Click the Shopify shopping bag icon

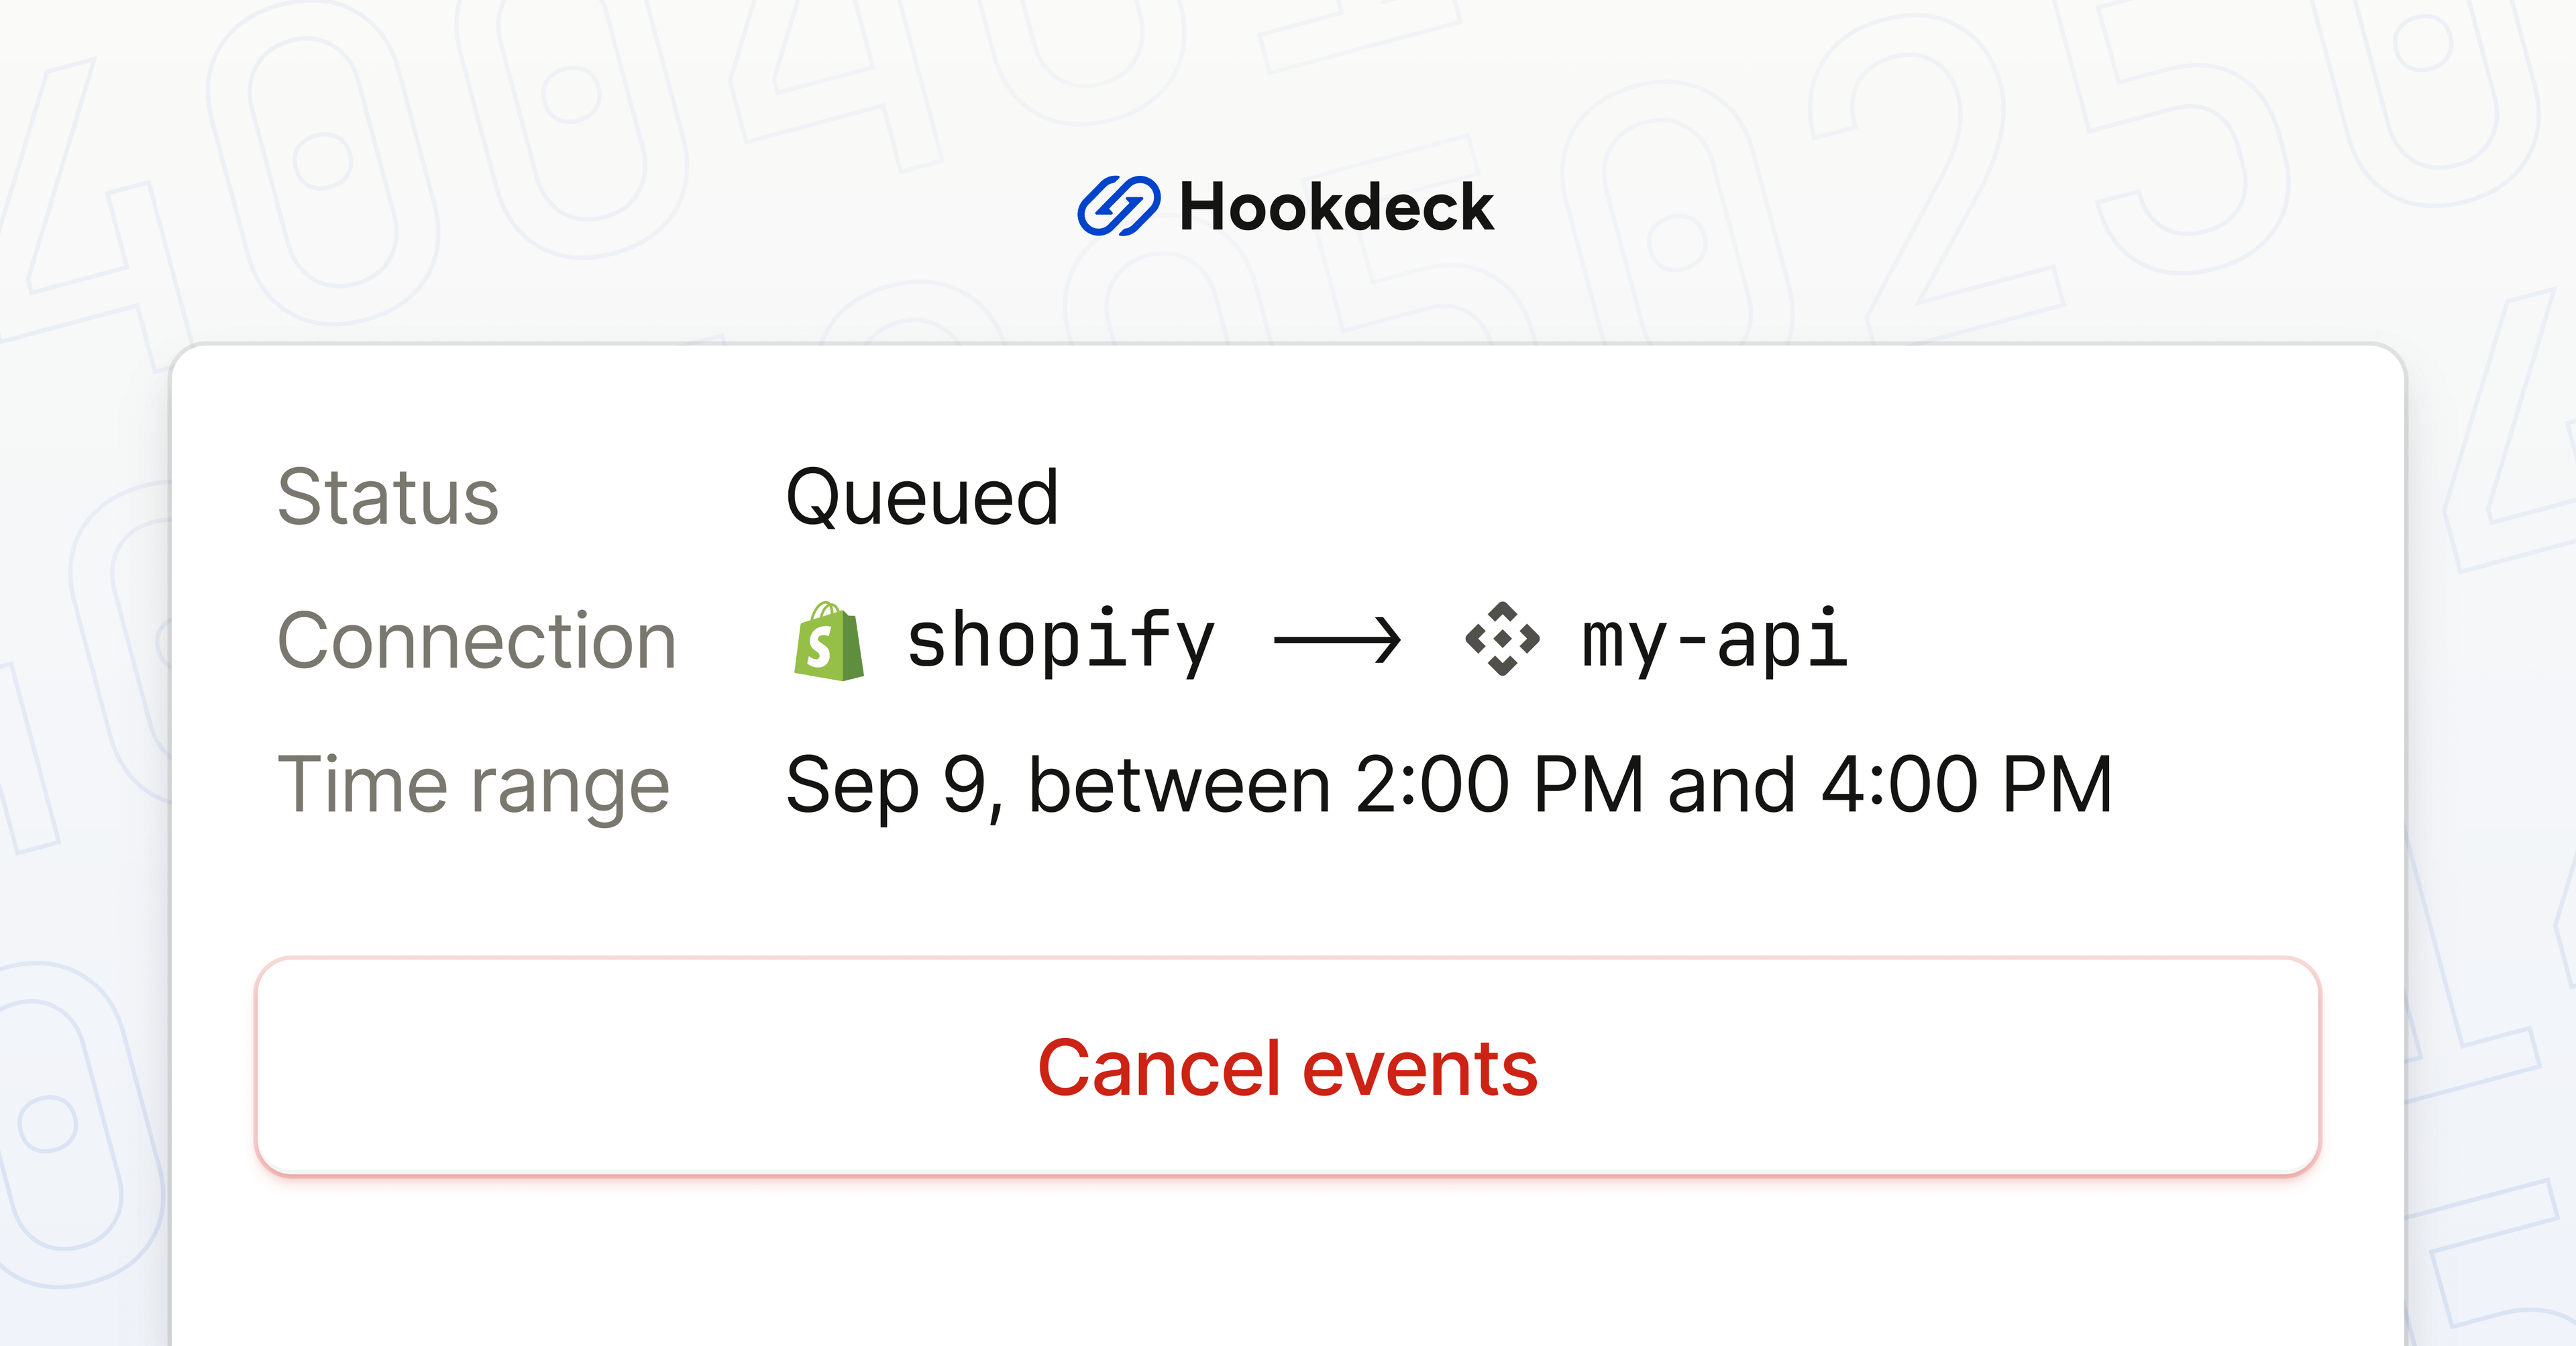pos(828,641)
